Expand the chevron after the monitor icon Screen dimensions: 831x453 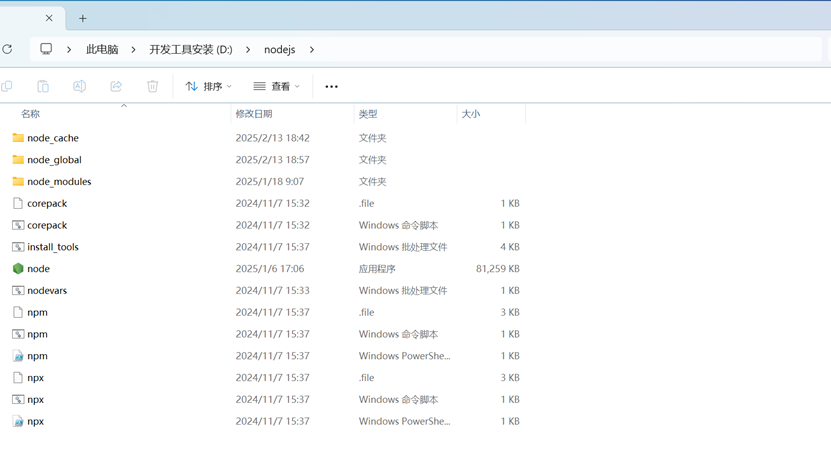coord(69,49)
